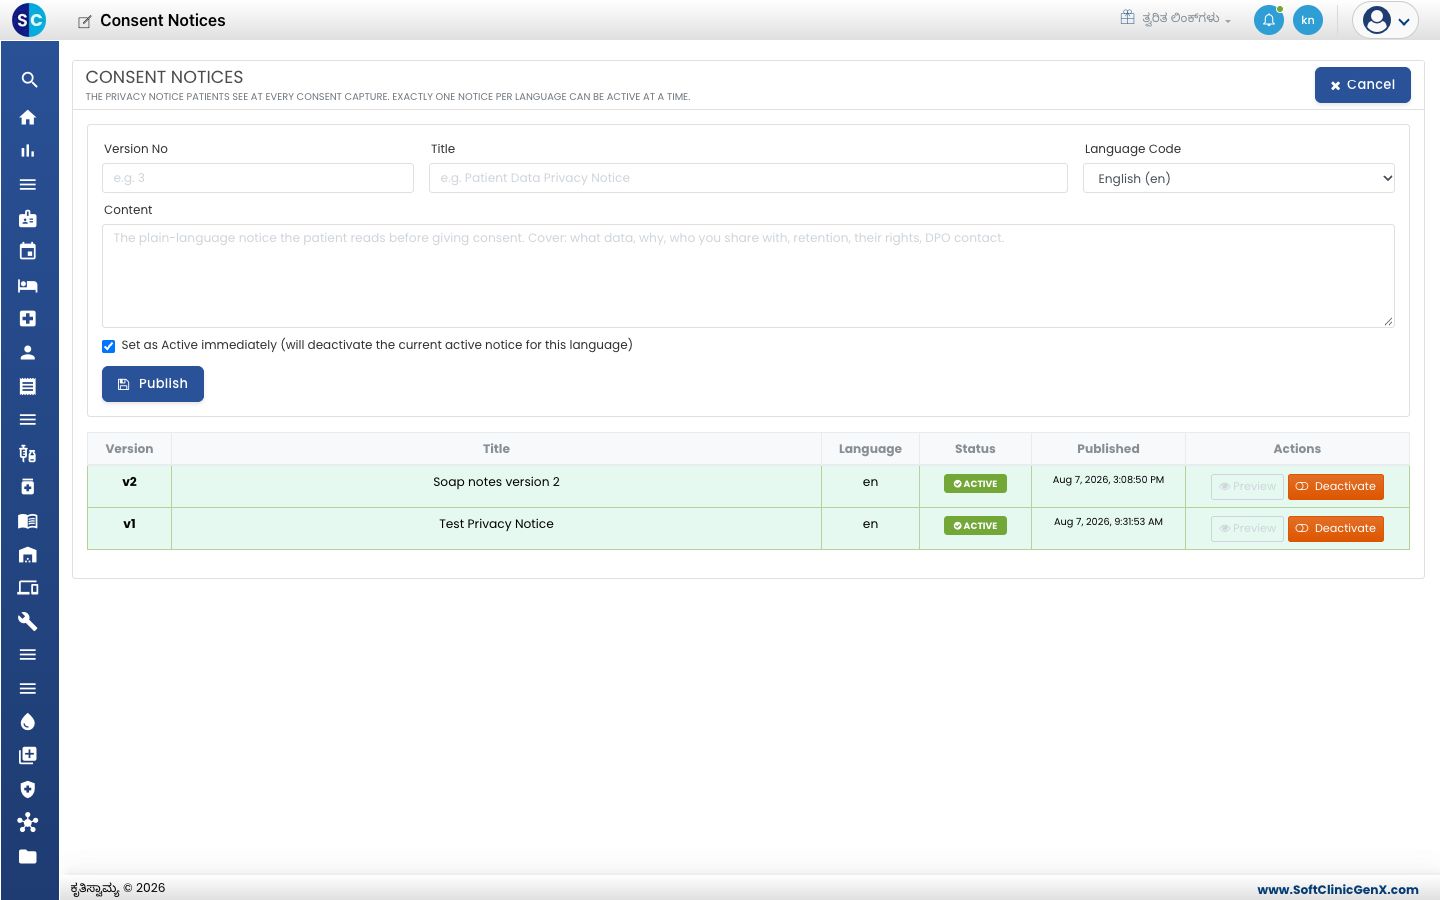Expand the Language Code dropdown
The height and width of the screenshot is (900, 1440).
click(1238, 178)
